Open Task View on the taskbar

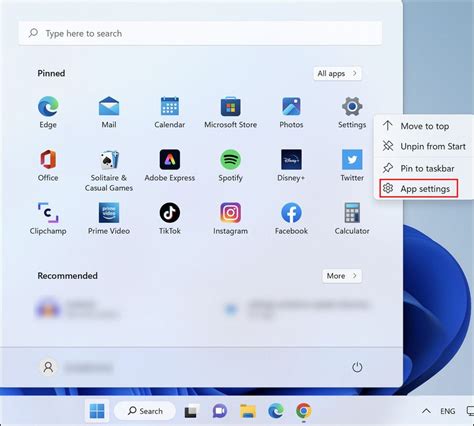pos(192,411)
